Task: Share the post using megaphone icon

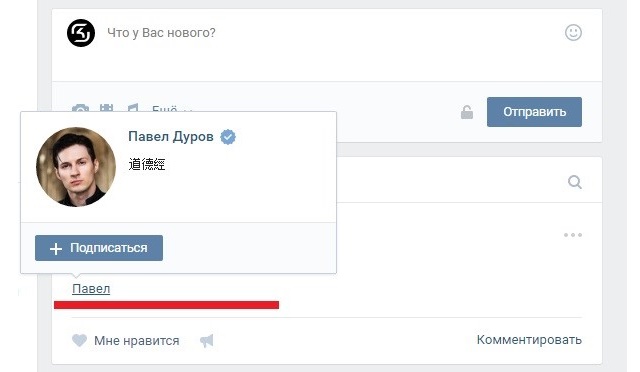Action: click(207, 341)
